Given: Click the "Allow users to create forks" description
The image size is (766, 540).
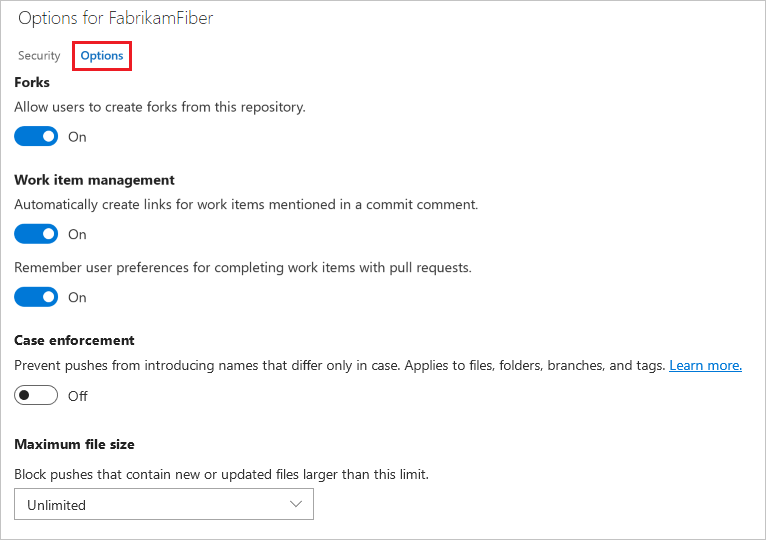Looking at the screenshot, I should 160,106.
